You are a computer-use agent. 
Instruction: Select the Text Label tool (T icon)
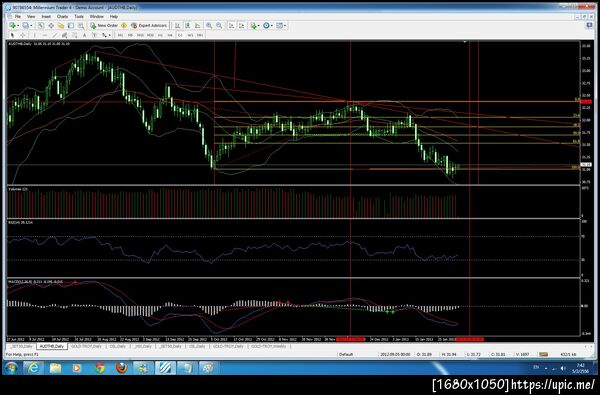tap(94, 35)
